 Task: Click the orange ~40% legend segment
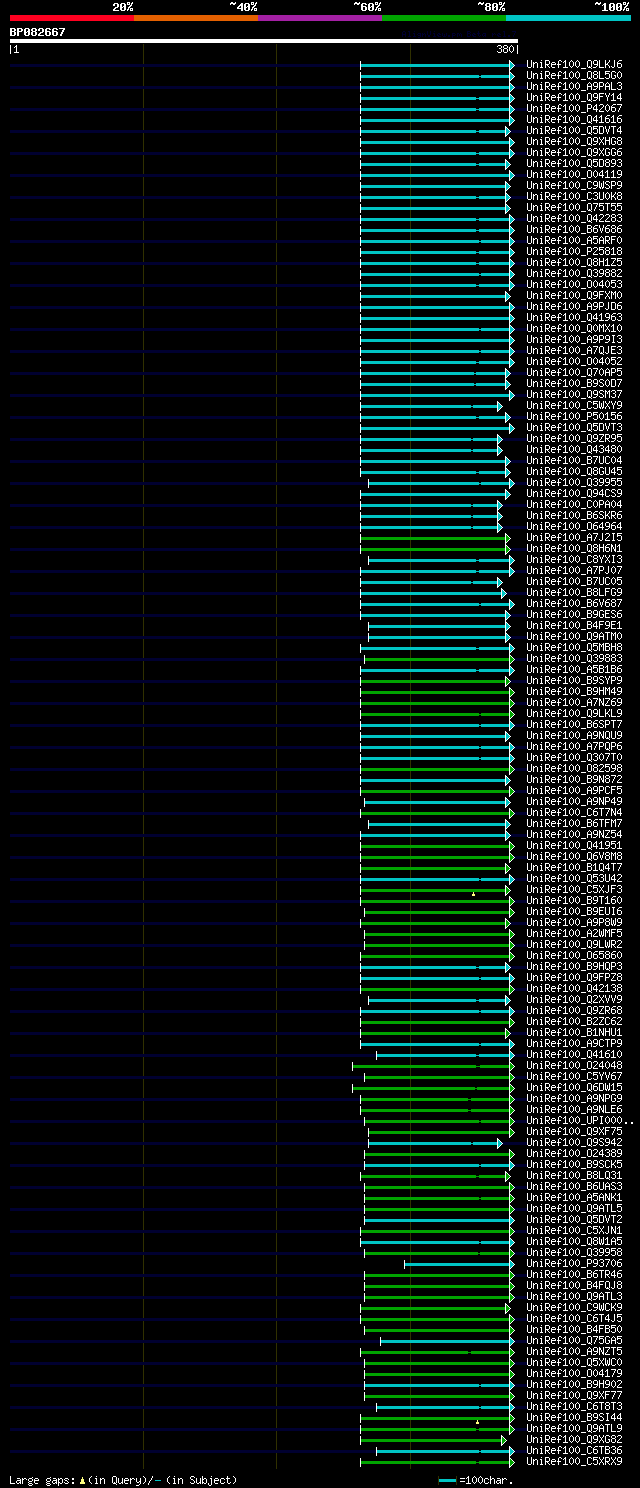click(x=195, y=17)
